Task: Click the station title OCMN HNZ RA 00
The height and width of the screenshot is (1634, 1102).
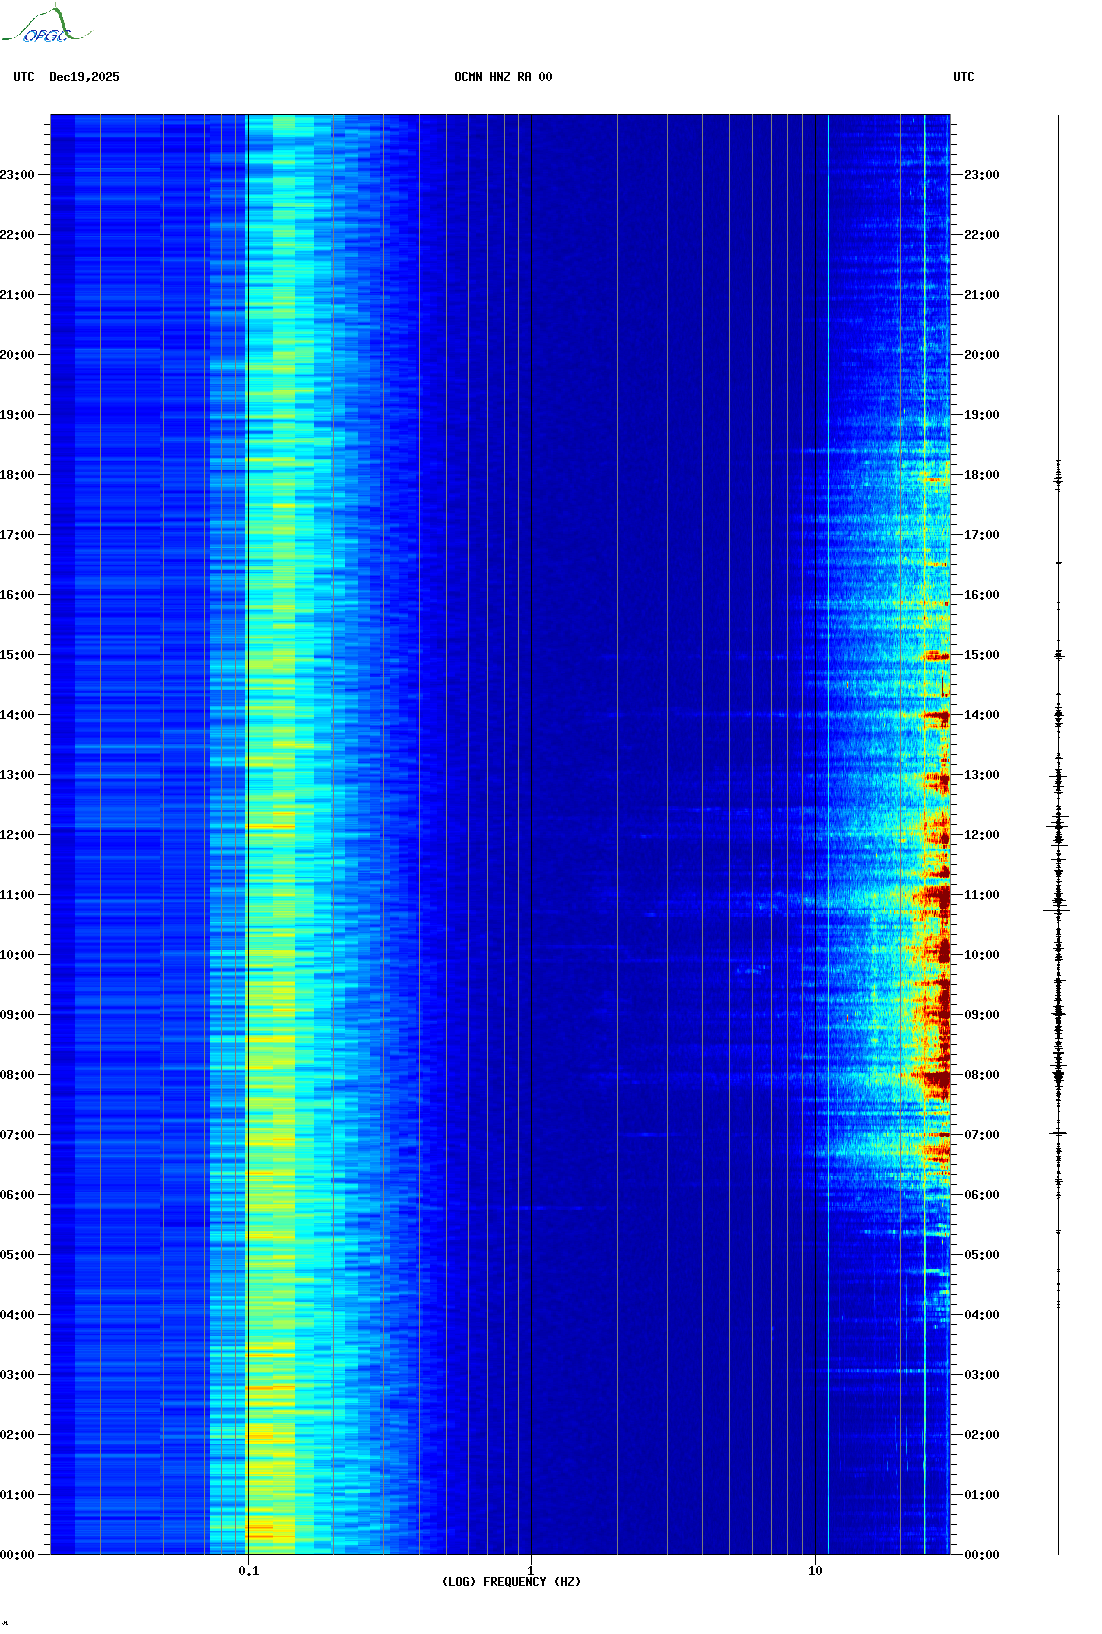Action: click(x=503, y=77)
